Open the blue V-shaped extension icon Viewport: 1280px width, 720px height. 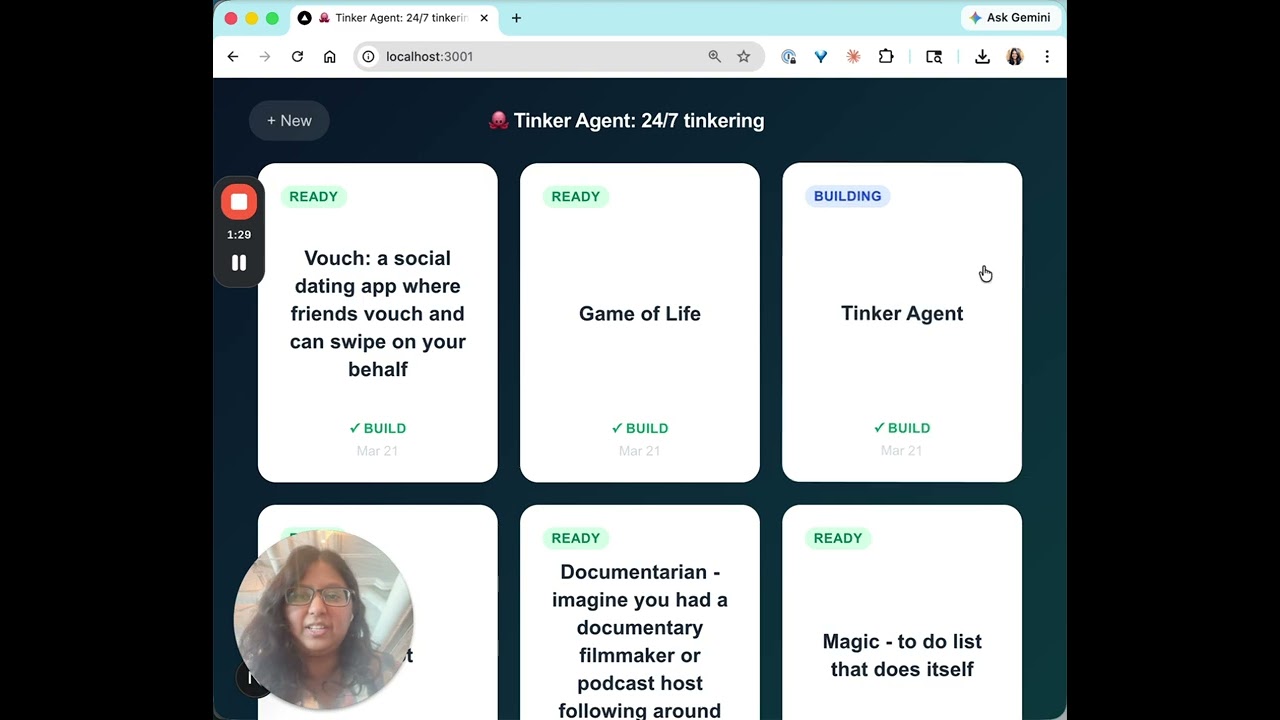[821, 57]
